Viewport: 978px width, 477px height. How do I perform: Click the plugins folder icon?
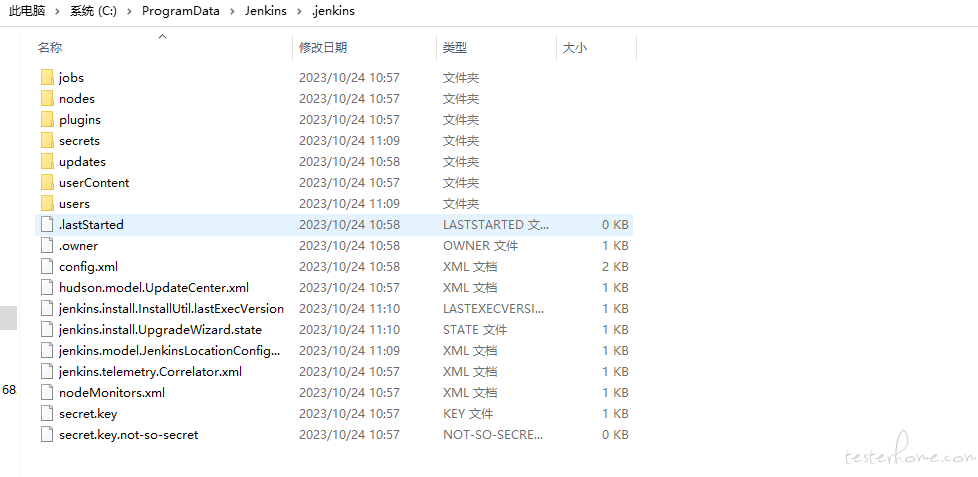click(x=47, y=119)
